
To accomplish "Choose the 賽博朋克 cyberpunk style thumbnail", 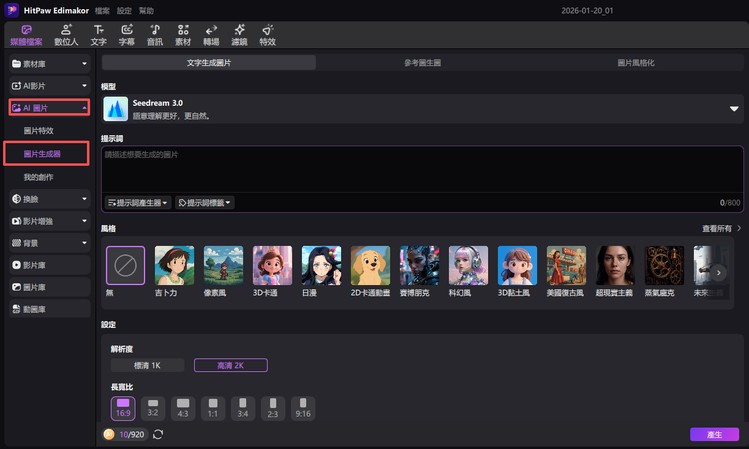I will pos(419,266).
